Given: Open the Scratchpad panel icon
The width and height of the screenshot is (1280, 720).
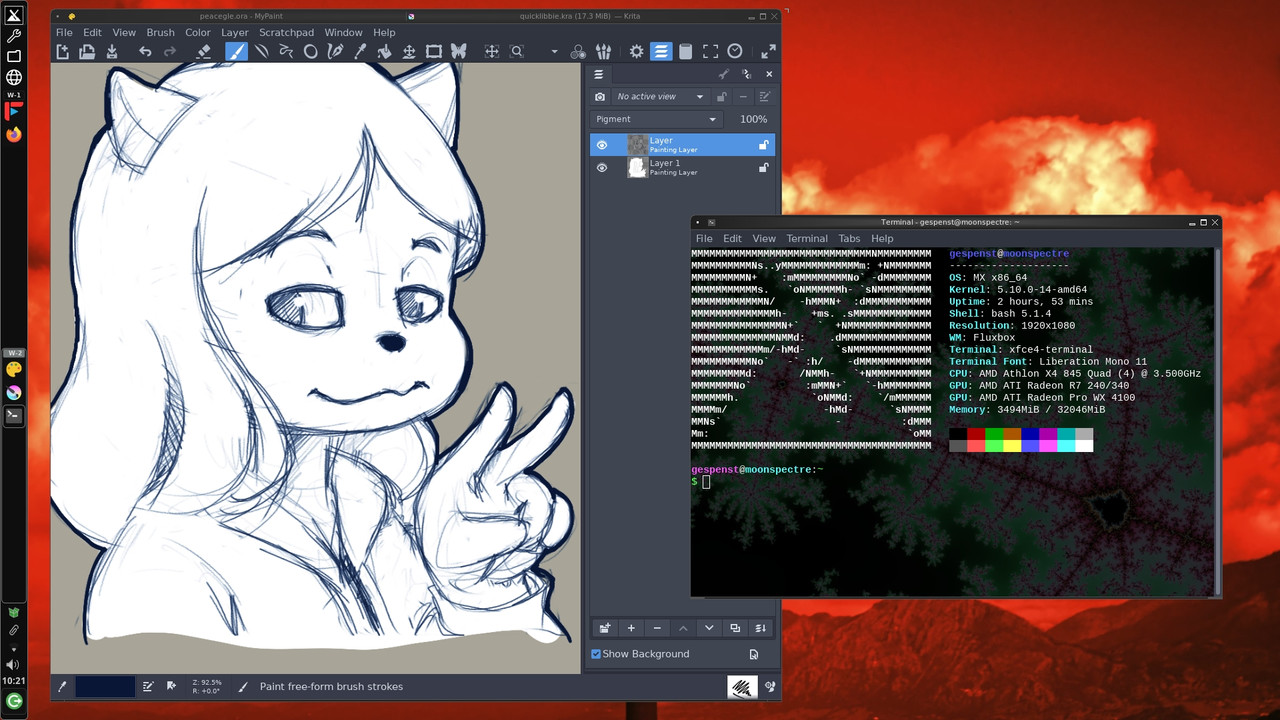Looking at the screenshot, I should click(685, 52).
